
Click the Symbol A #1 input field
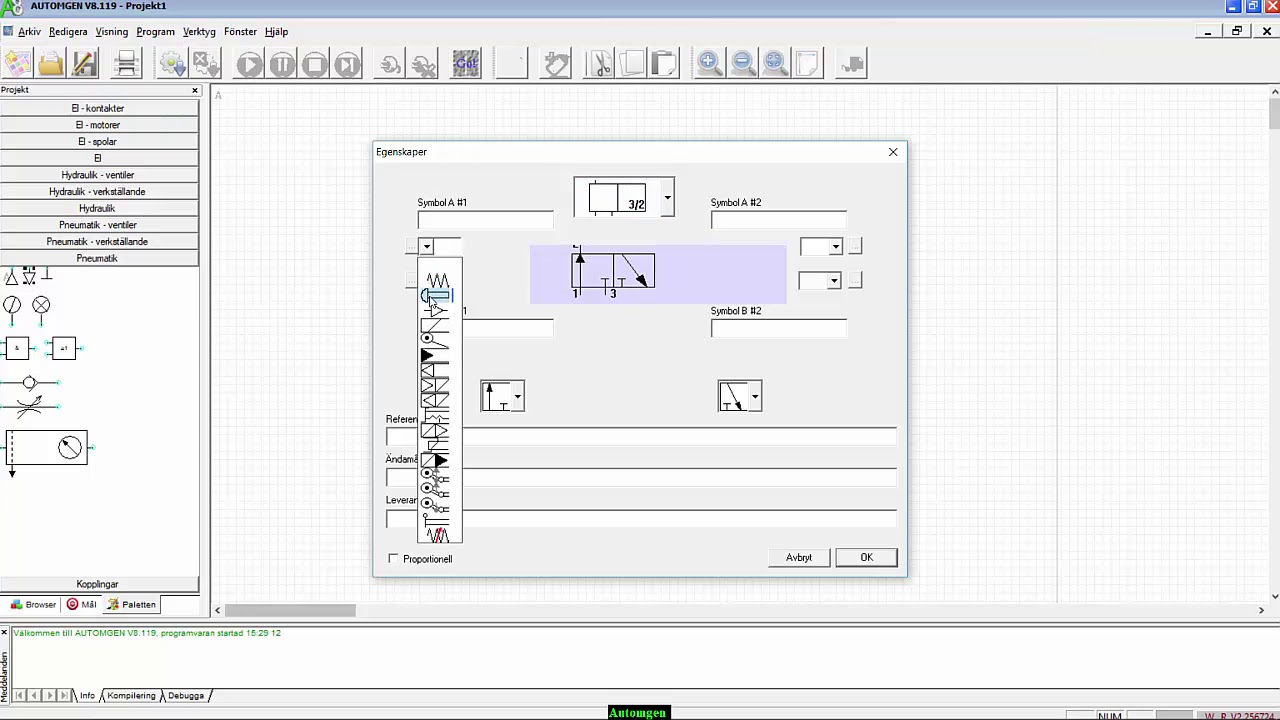point(485,219)
